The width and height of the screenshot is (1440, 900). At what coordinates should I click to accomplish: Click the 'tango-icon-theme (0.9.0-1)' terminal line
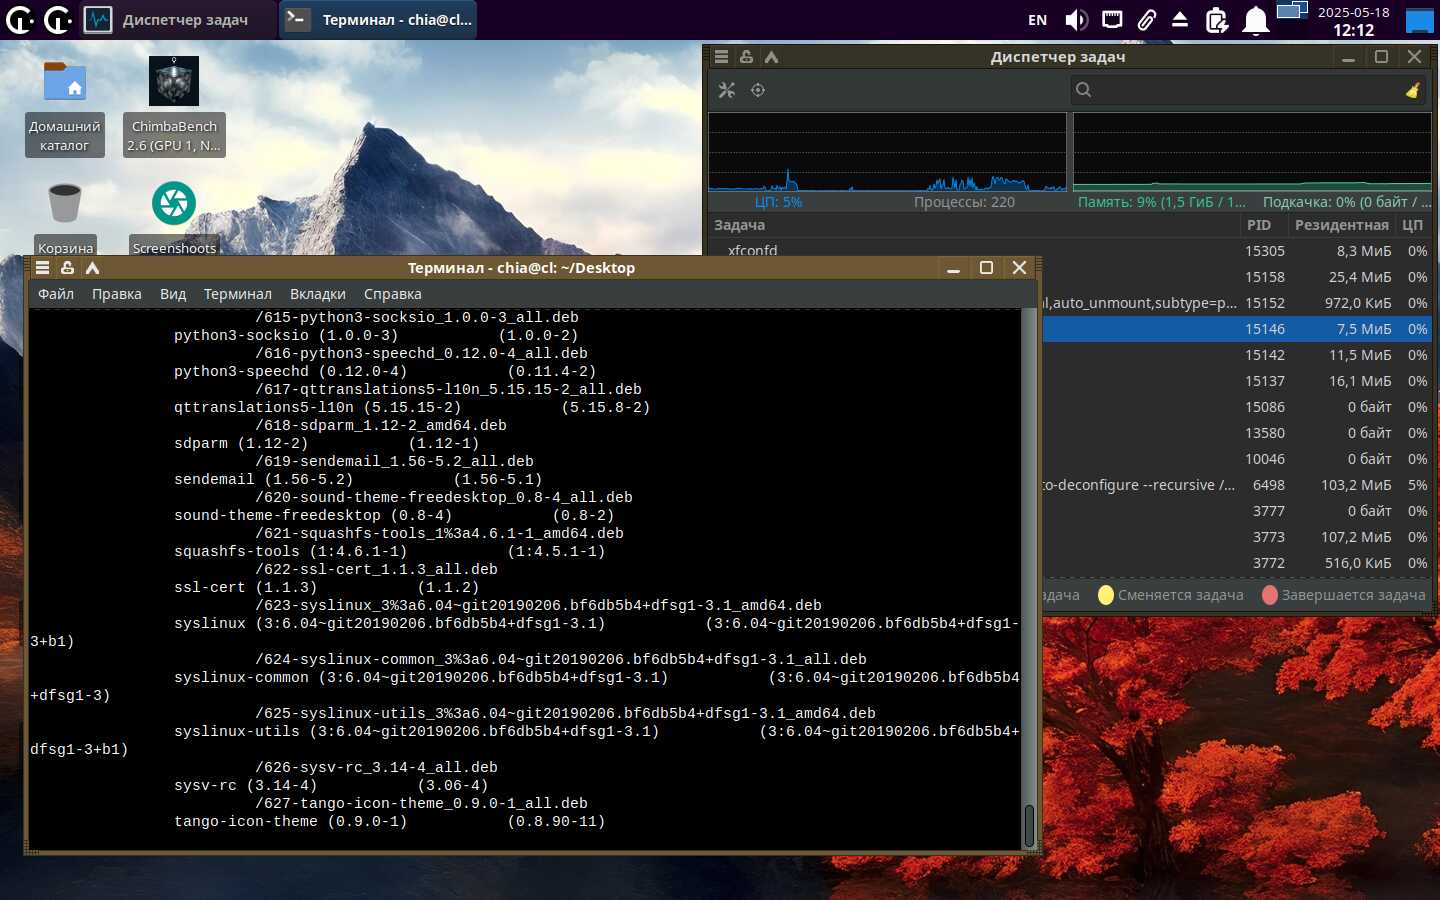coord(390,822)
